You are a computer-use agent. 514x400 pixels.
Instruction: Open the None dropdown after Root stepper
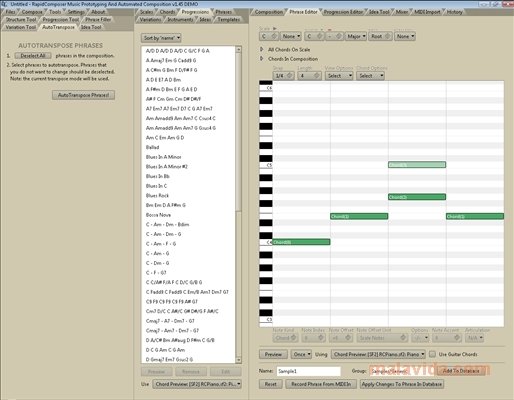[x=405, y=36]
